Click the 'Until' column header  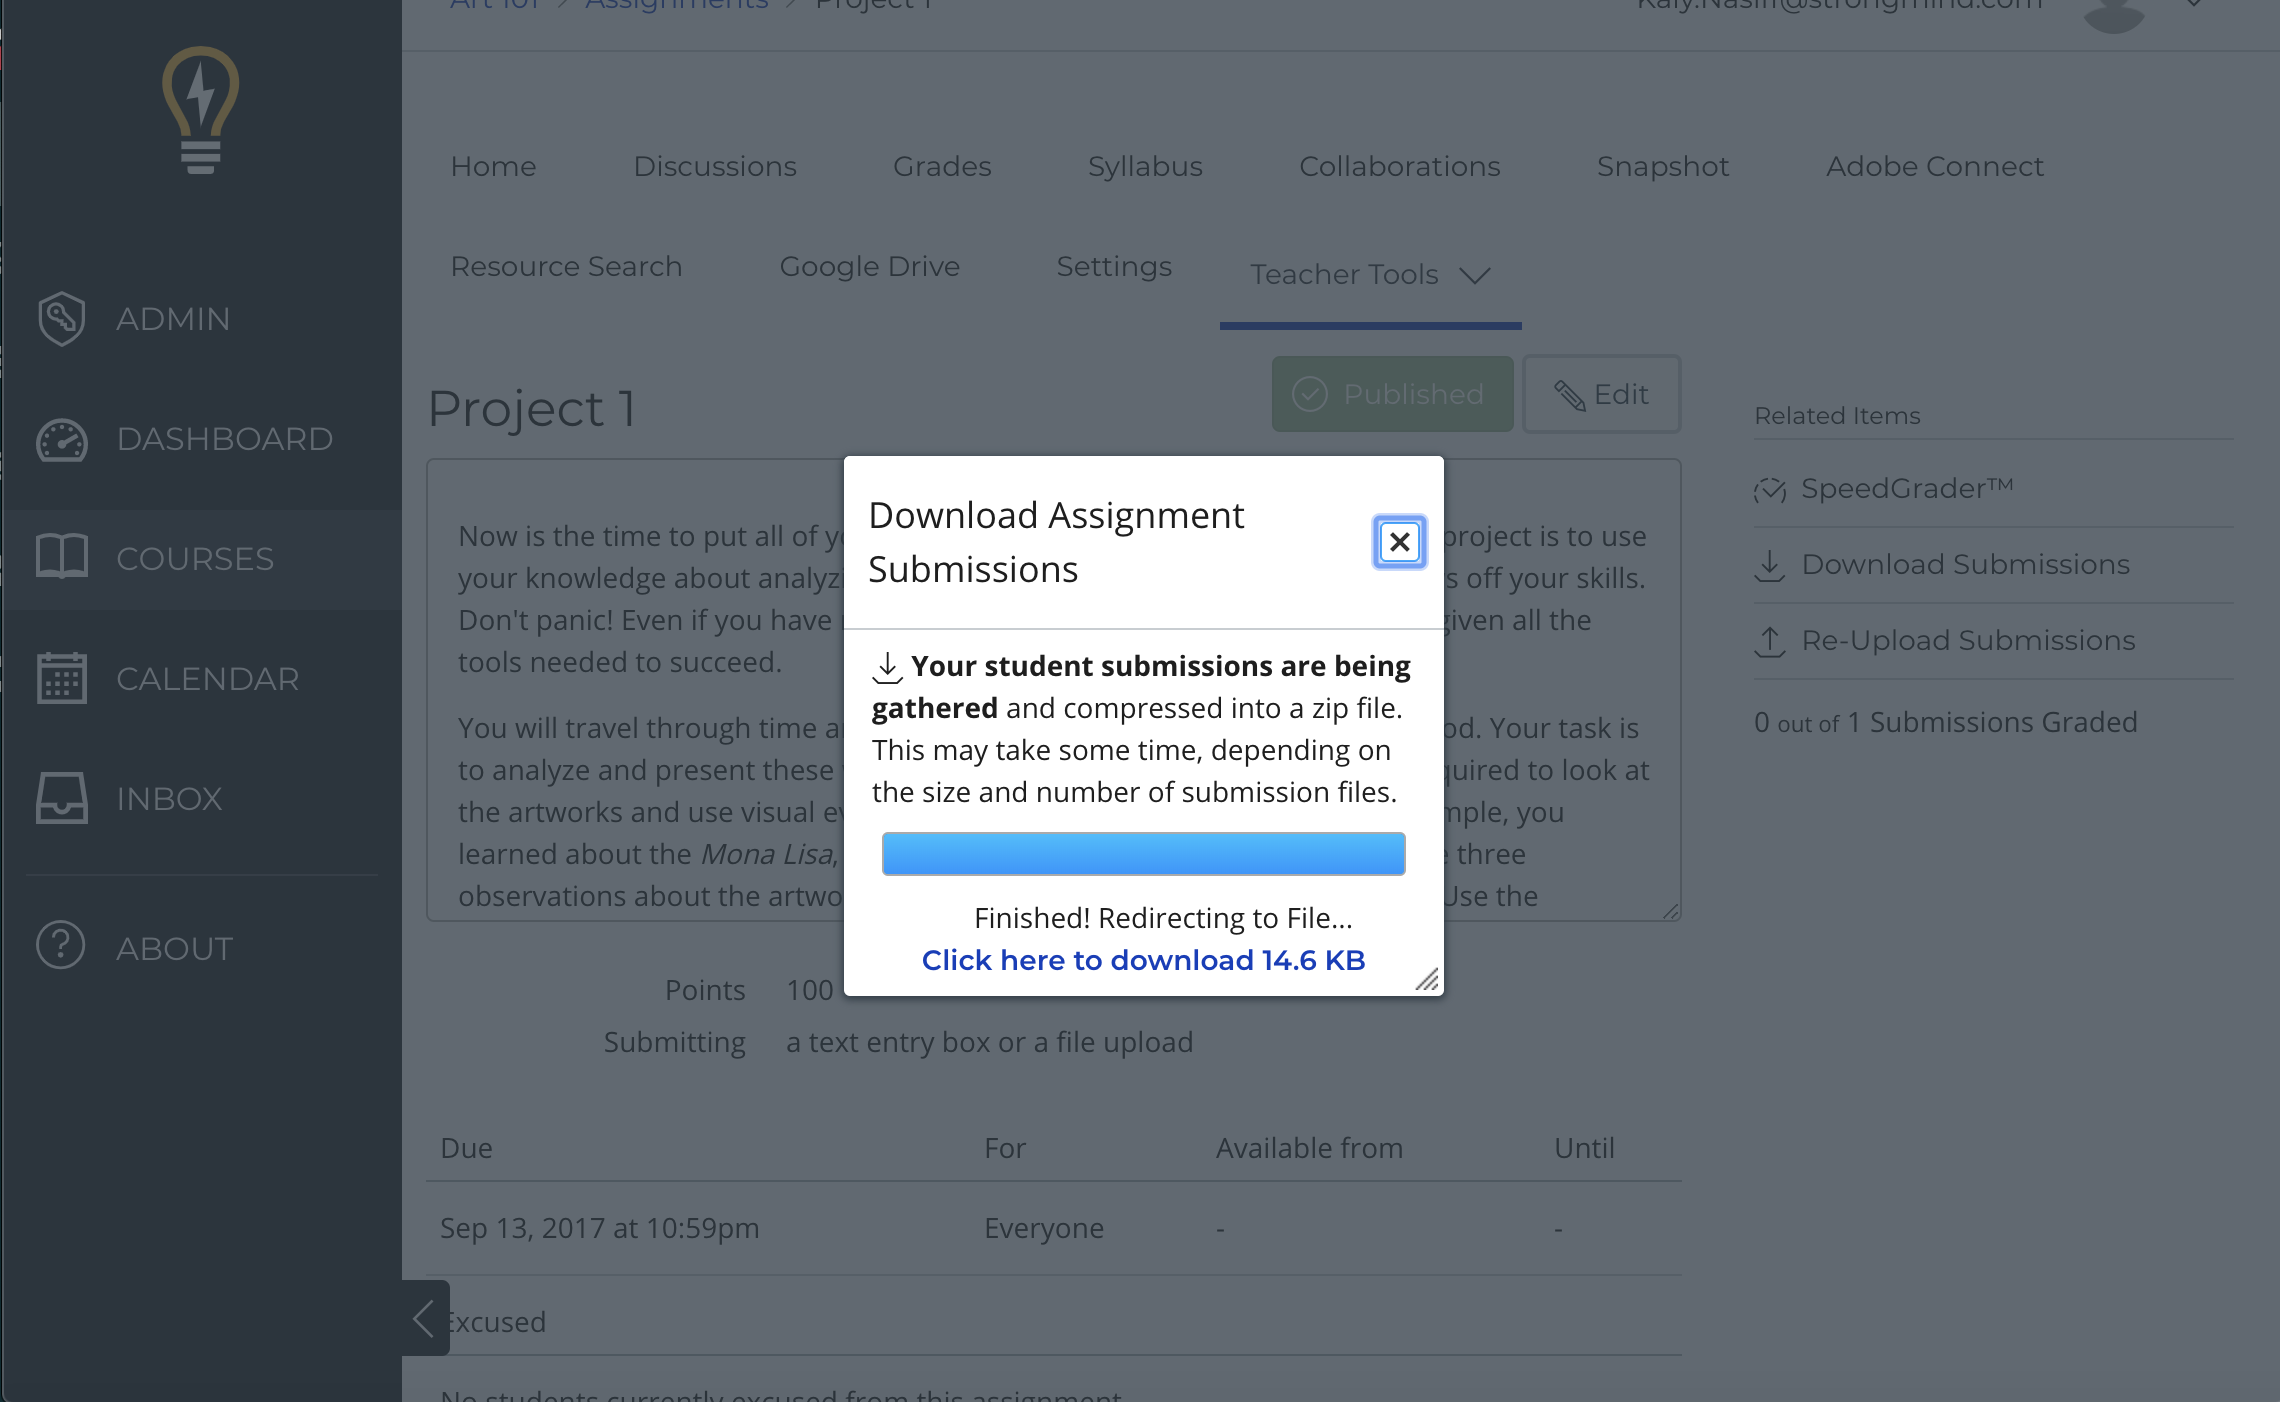click(1585, 1148)
